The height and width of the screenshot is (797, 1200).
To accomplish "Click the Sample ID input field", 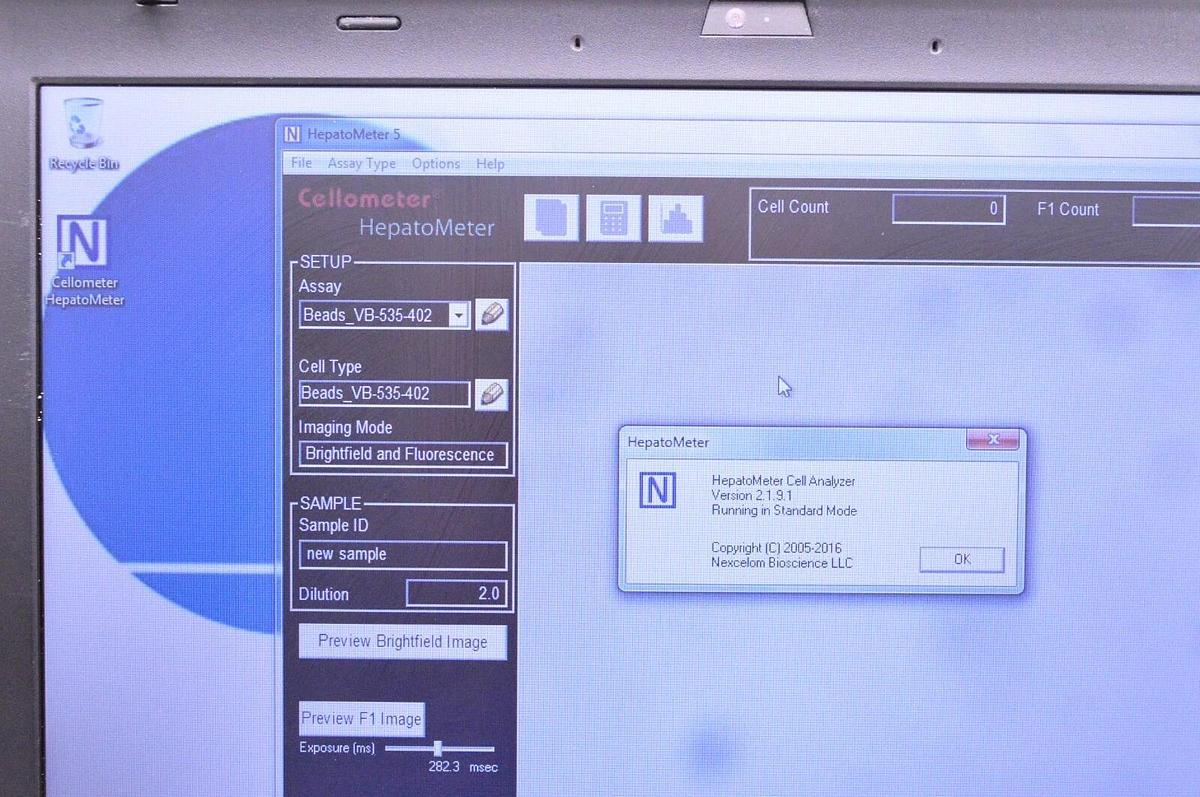I will (403, 554).
